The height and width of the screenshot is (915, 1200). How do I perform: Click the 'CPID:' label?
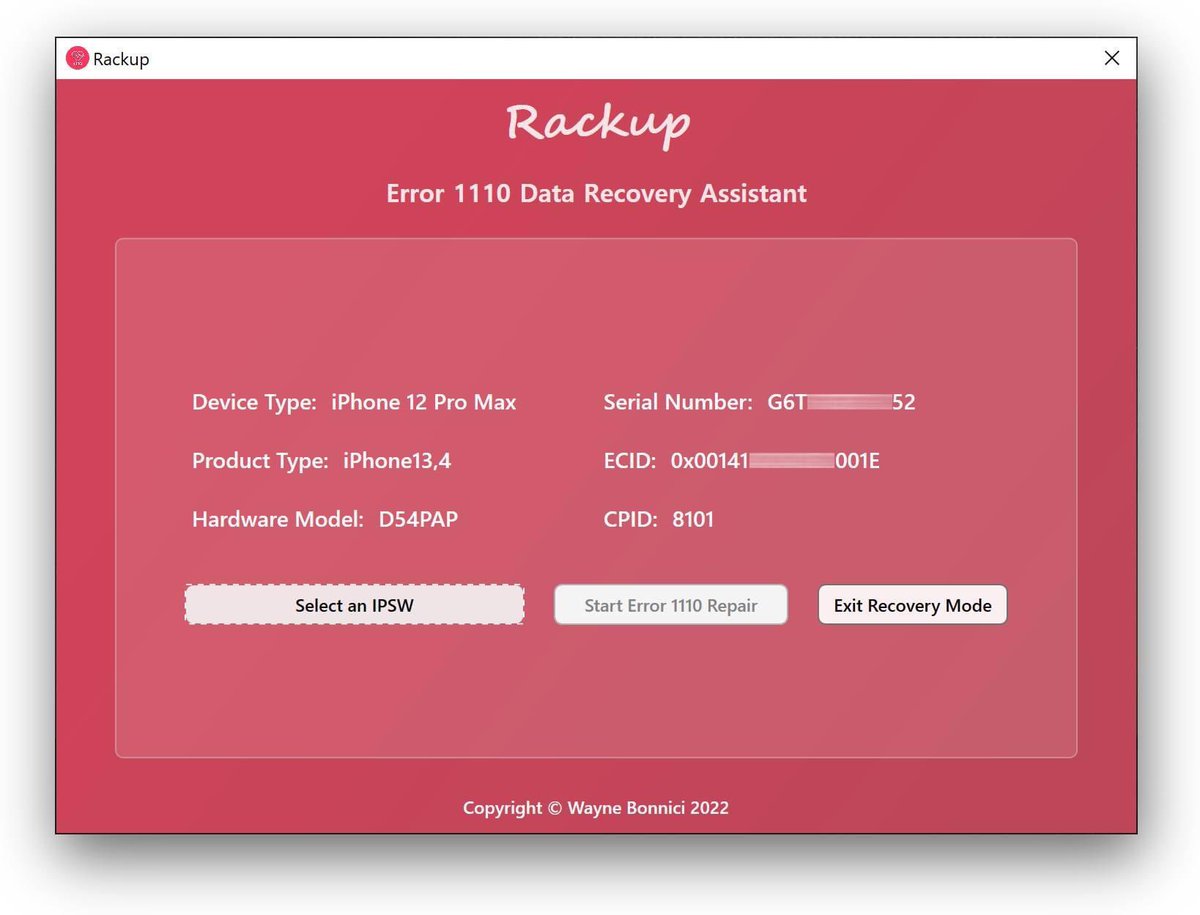[x=631, y=519]
